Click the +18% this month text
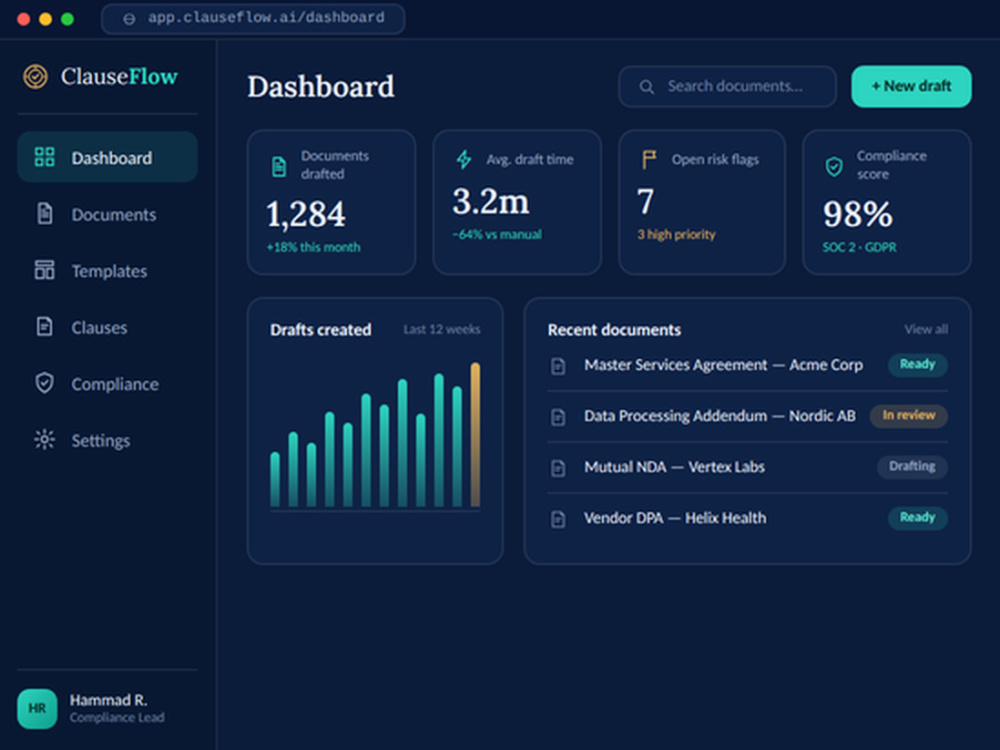Screen dimensions: 1000x750 (x=313, y=247)
